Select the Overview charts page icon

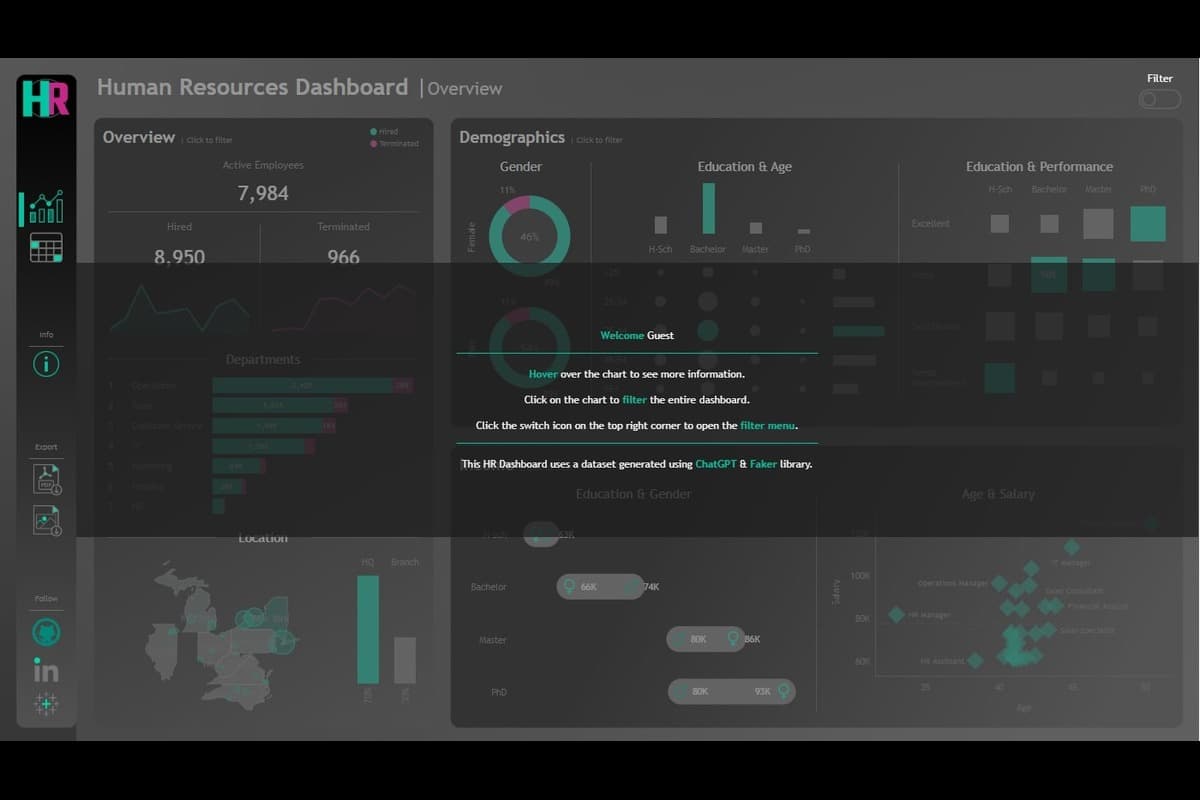click(45, 207)
